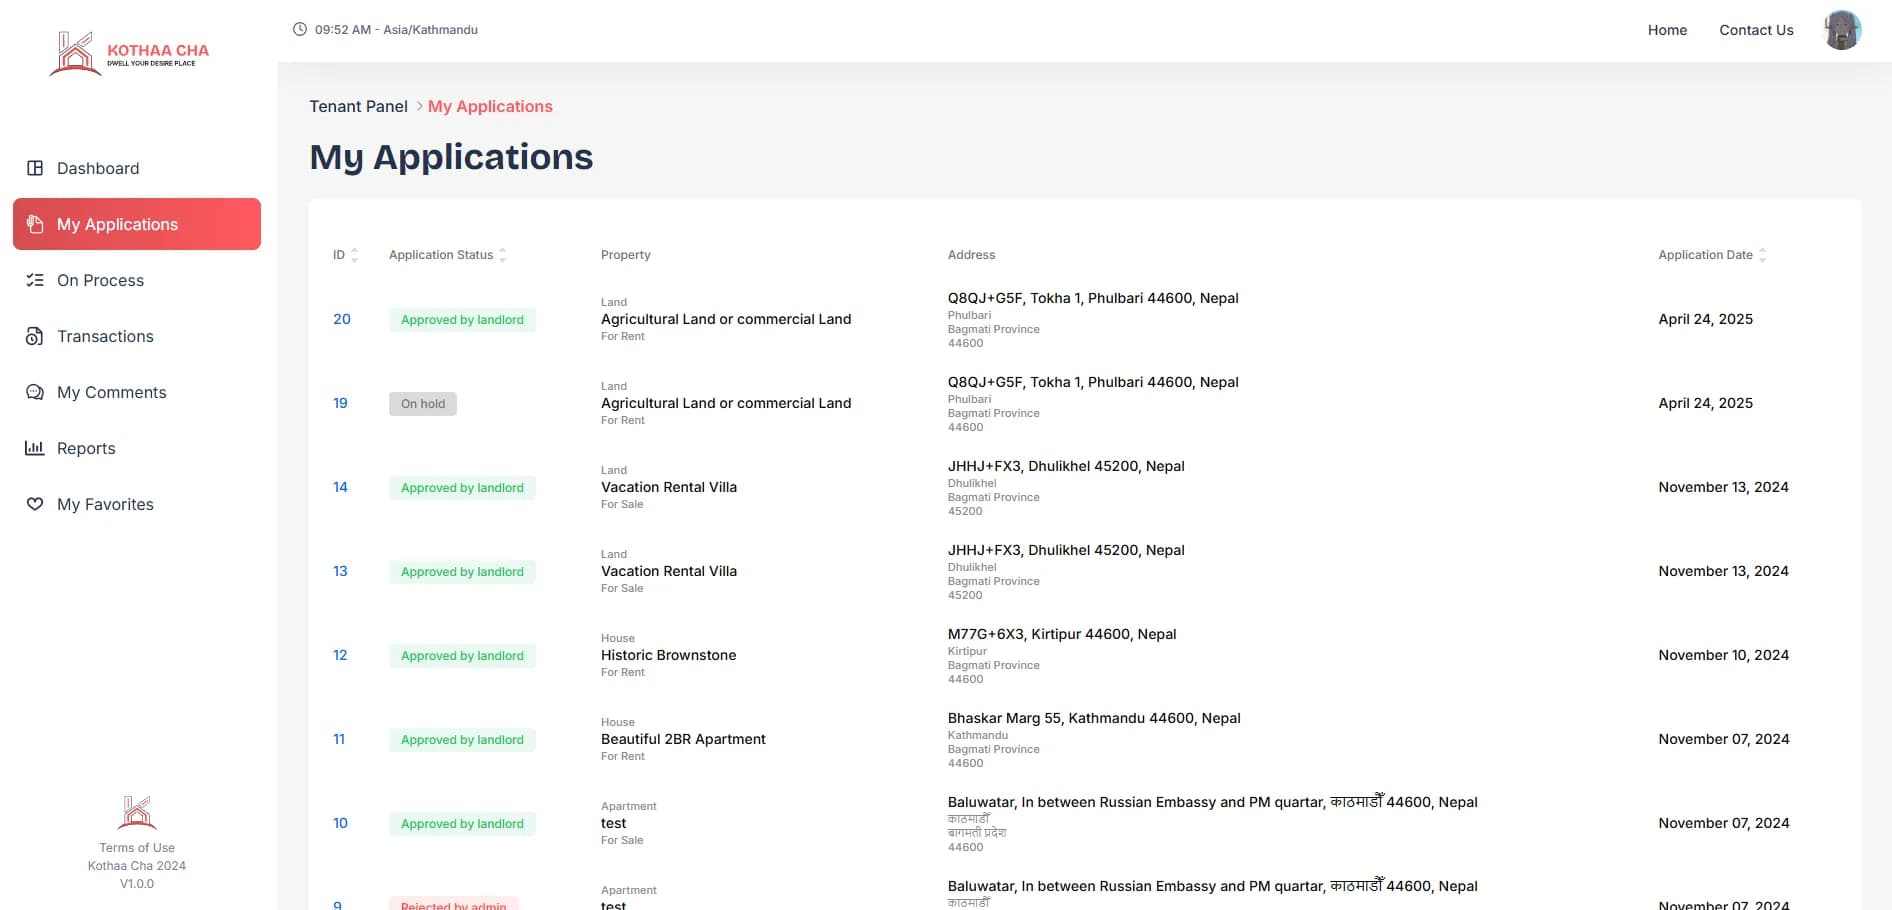
Task: Click the Transactions icon in the sidebar
Action: (35, 336)
